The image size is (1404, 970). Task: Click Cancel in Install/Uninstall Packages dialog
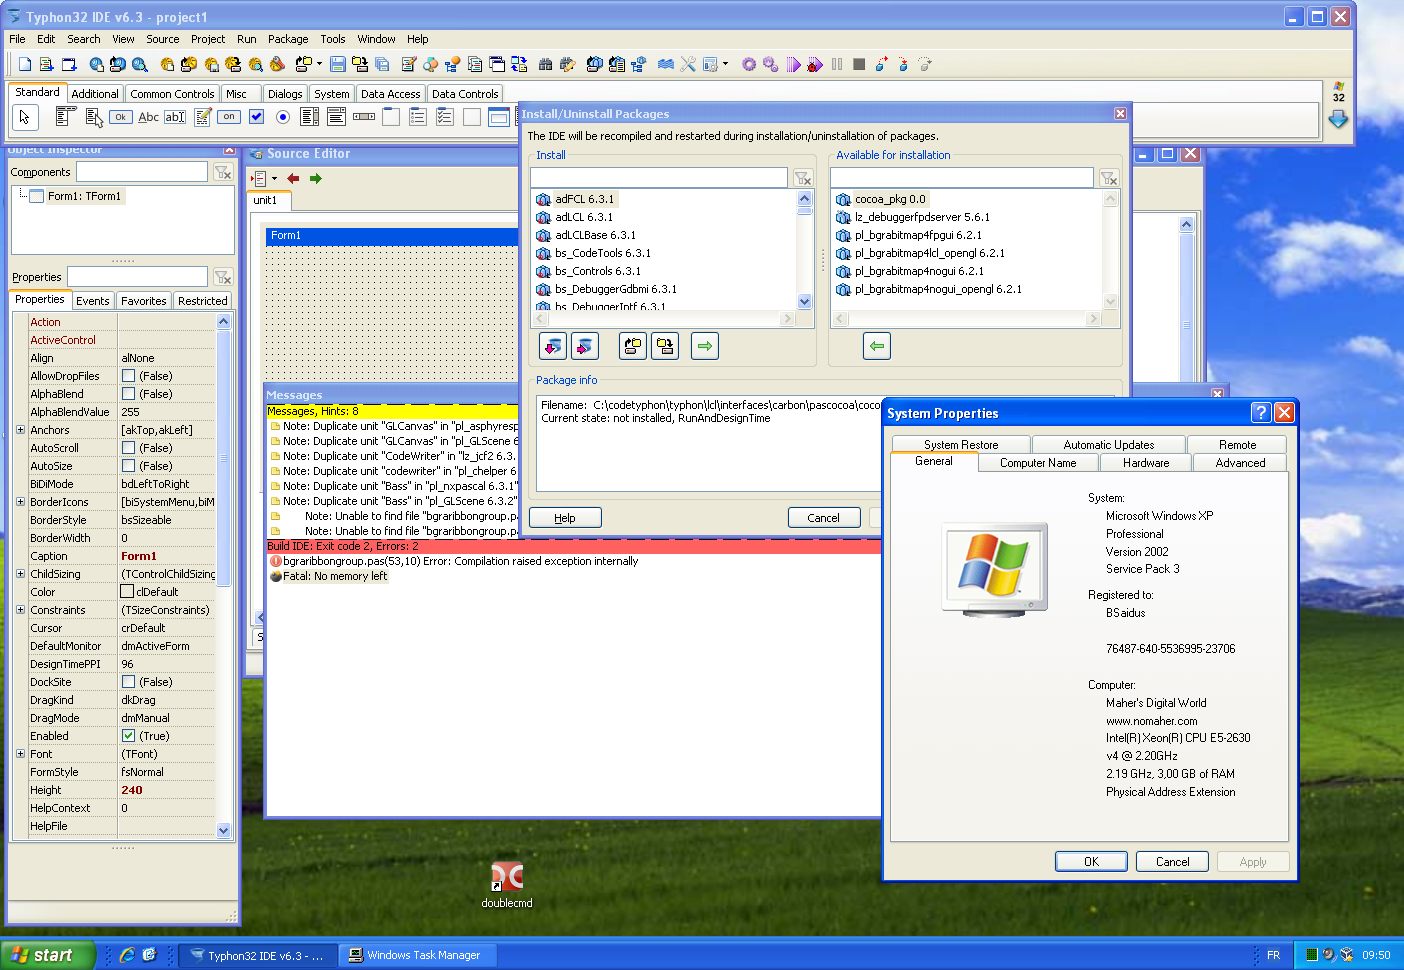point(823,518)
